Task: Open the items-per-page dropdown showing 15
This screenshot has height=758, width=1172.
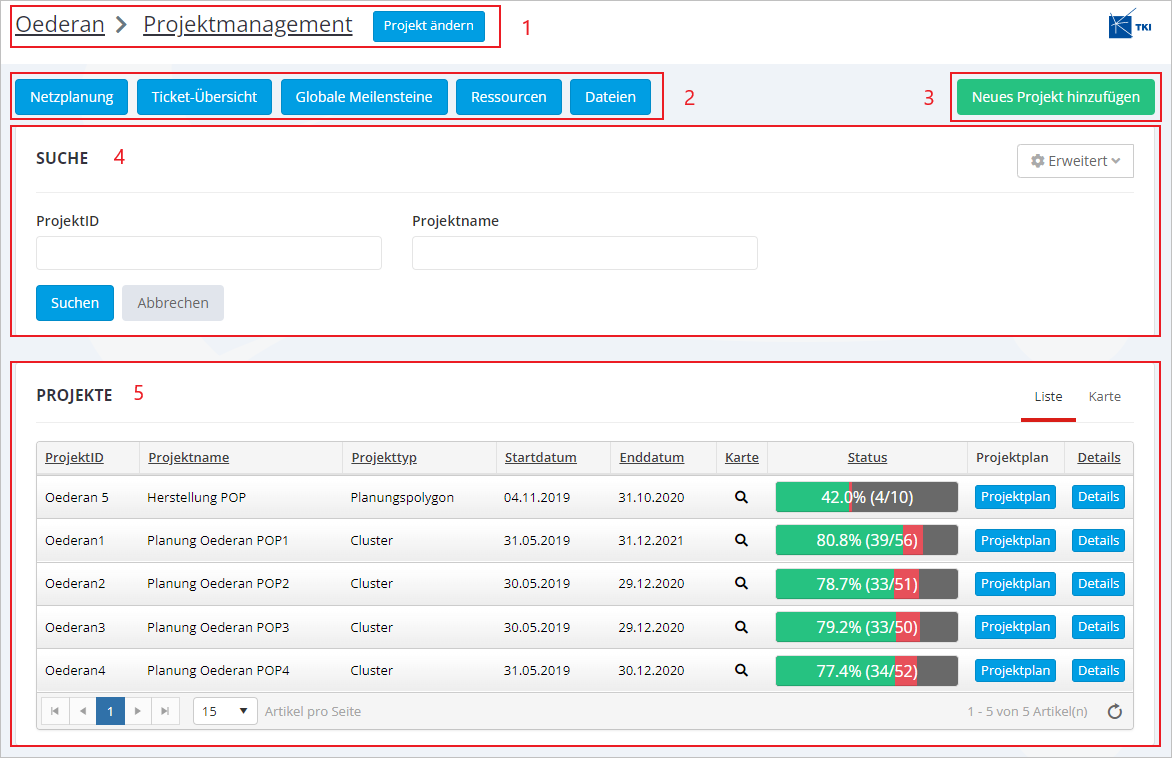Action: (x=225, y=711)
